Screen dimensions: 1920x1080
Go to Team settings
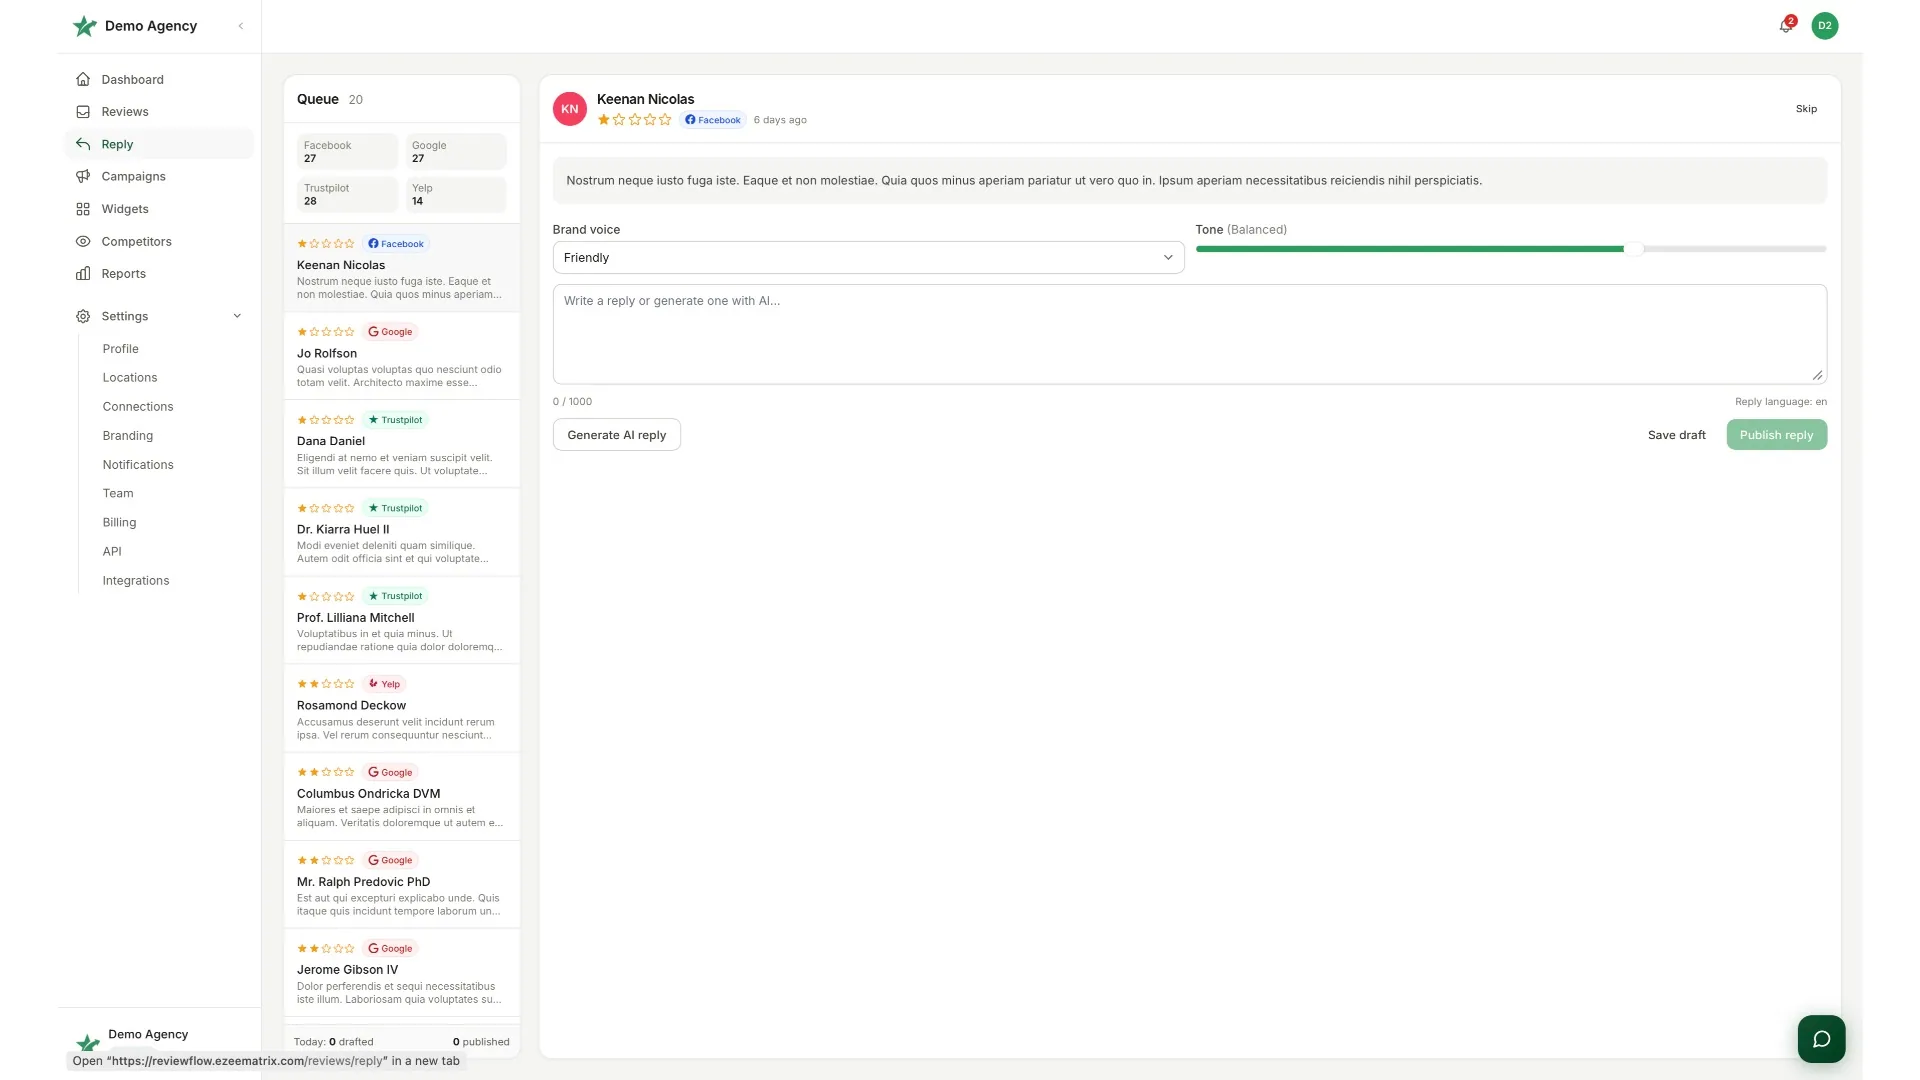118,494
